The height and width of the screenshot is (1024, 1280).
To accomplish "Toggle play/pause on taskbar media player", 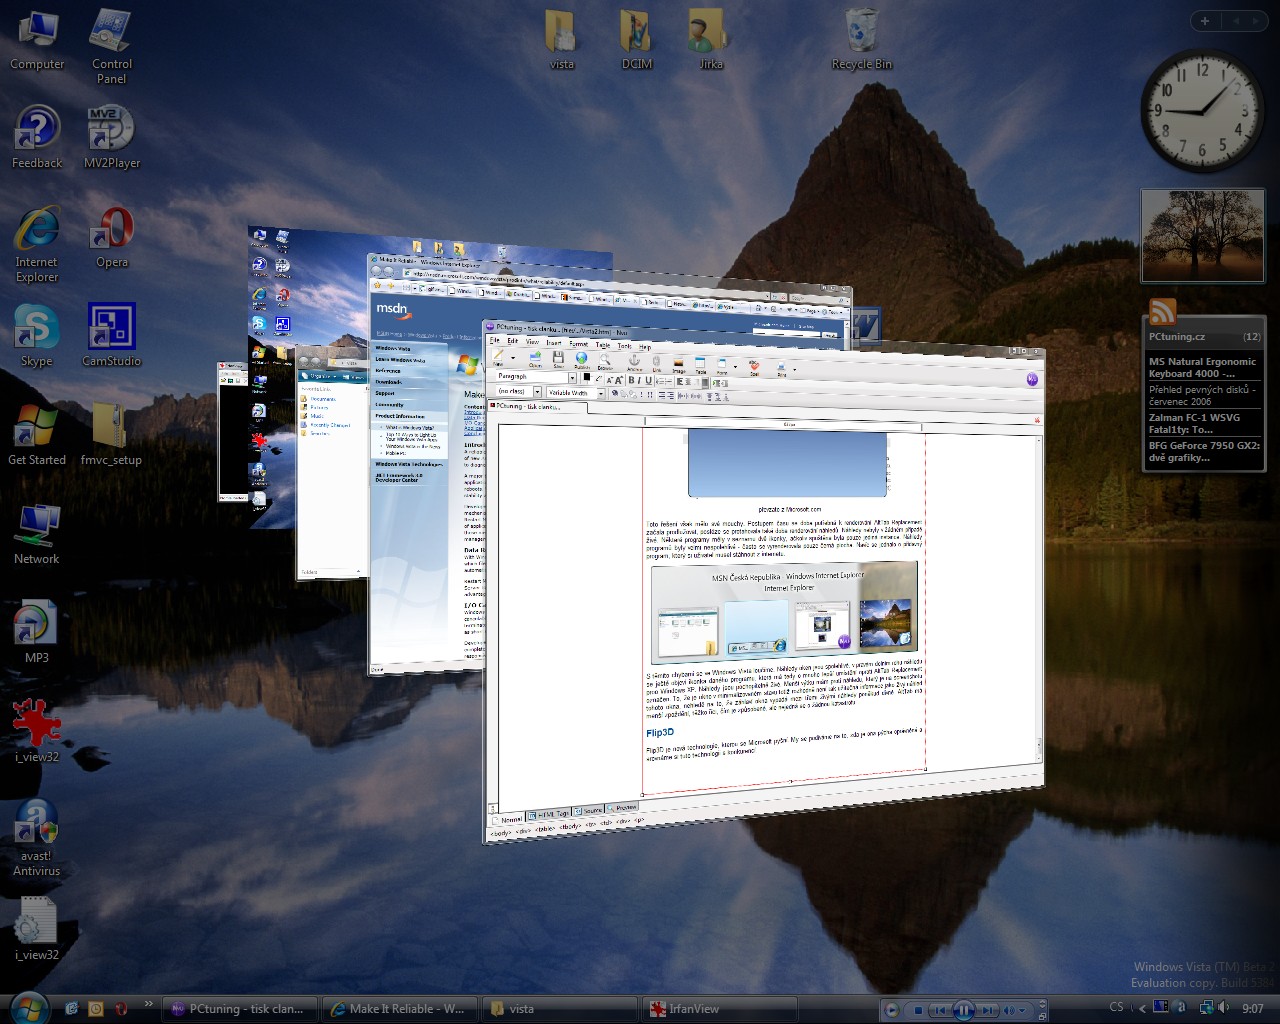I will point(964,1010).
